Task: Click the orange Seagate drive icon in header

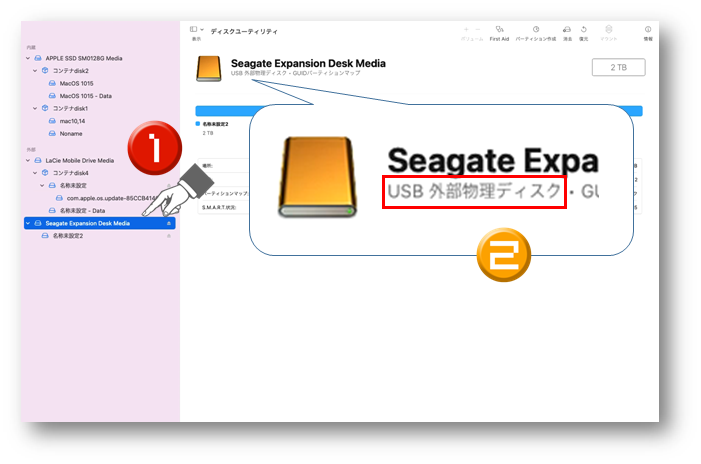Action: 209,68
